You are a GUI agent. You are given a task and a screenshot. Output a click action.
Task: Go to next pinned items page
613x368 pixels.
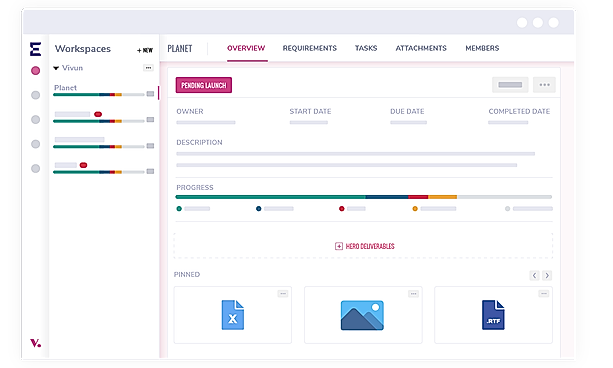[547, 275]
